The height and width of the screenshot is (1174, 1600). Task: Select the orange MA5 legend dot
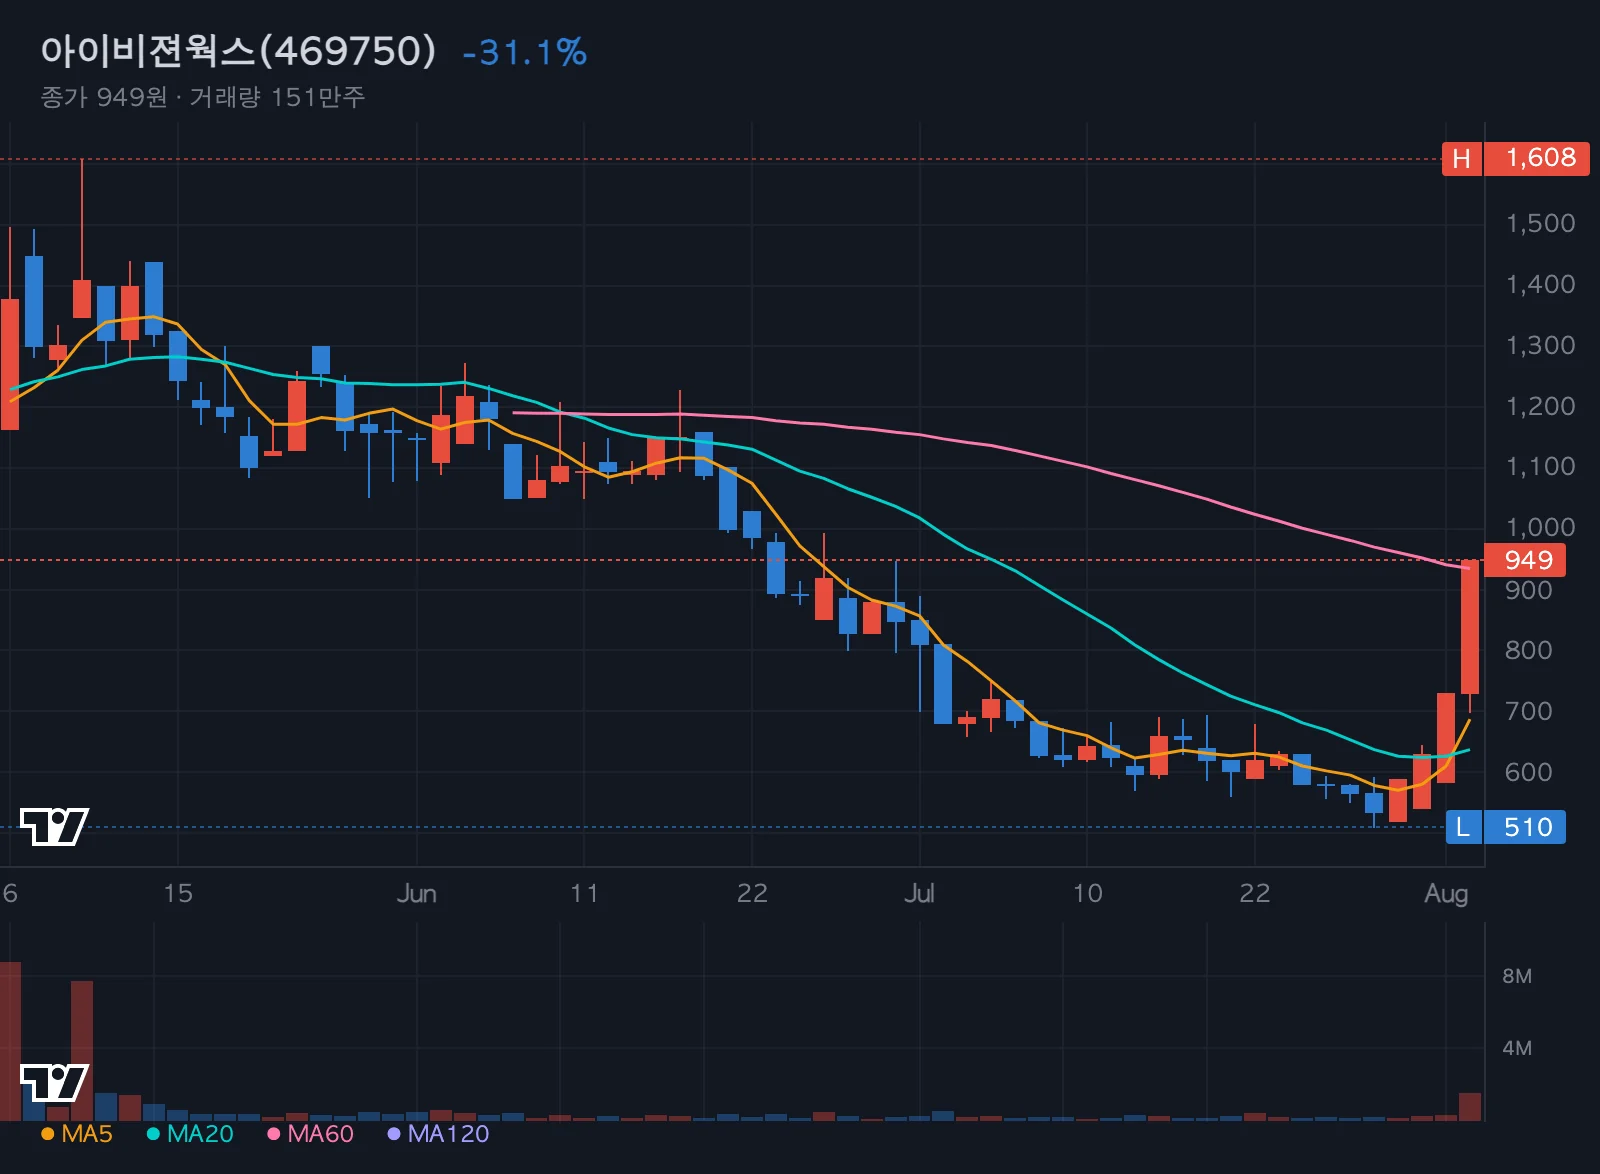pyautogui.click(x=47, y=1134)
